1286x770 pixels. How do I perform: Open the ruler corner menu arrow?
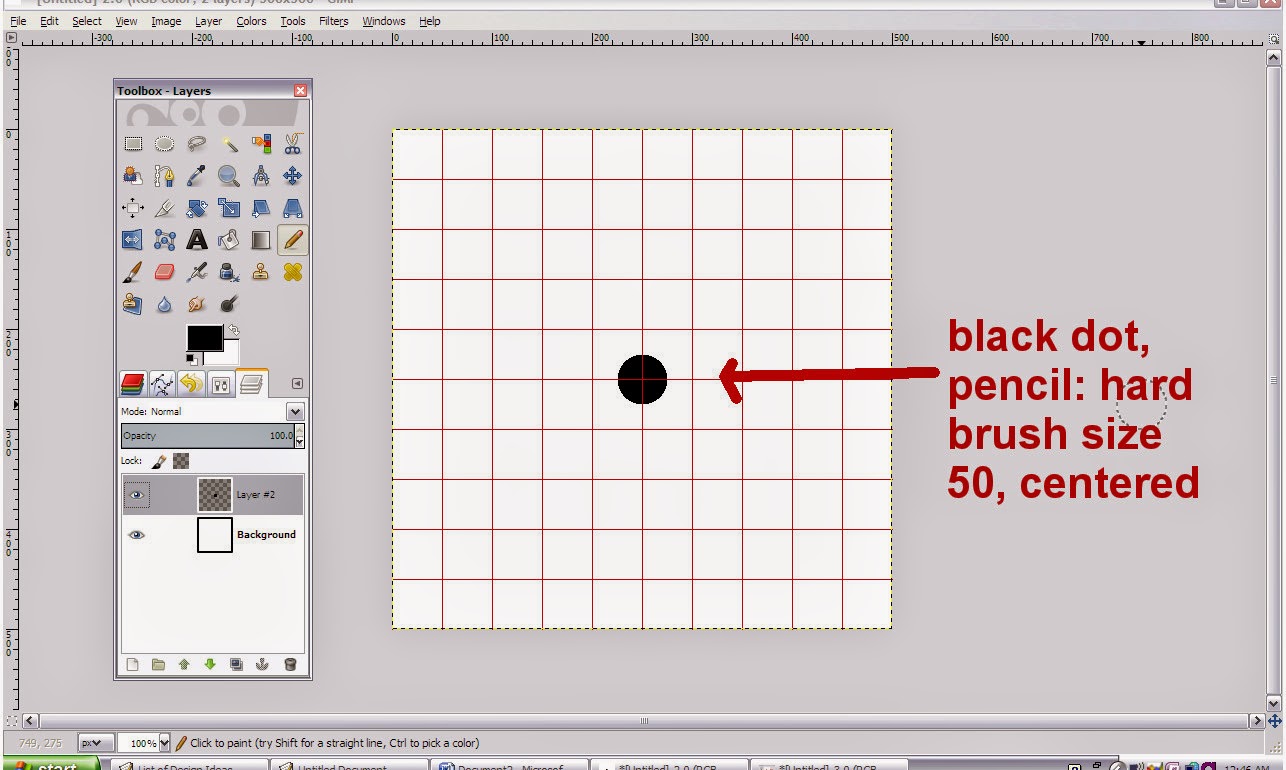pos(11,37)
